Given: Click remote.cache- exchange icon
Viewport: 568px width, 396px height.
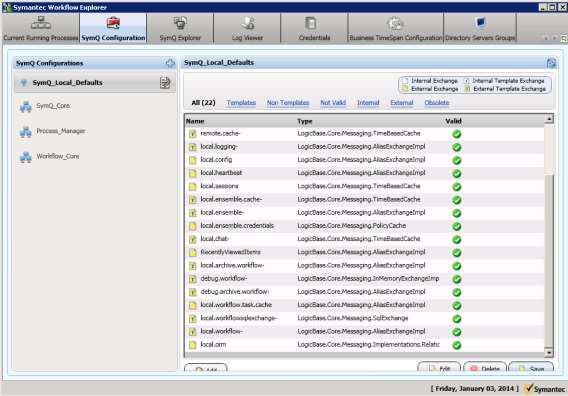Looking at the screenshot, I should 193,134.
